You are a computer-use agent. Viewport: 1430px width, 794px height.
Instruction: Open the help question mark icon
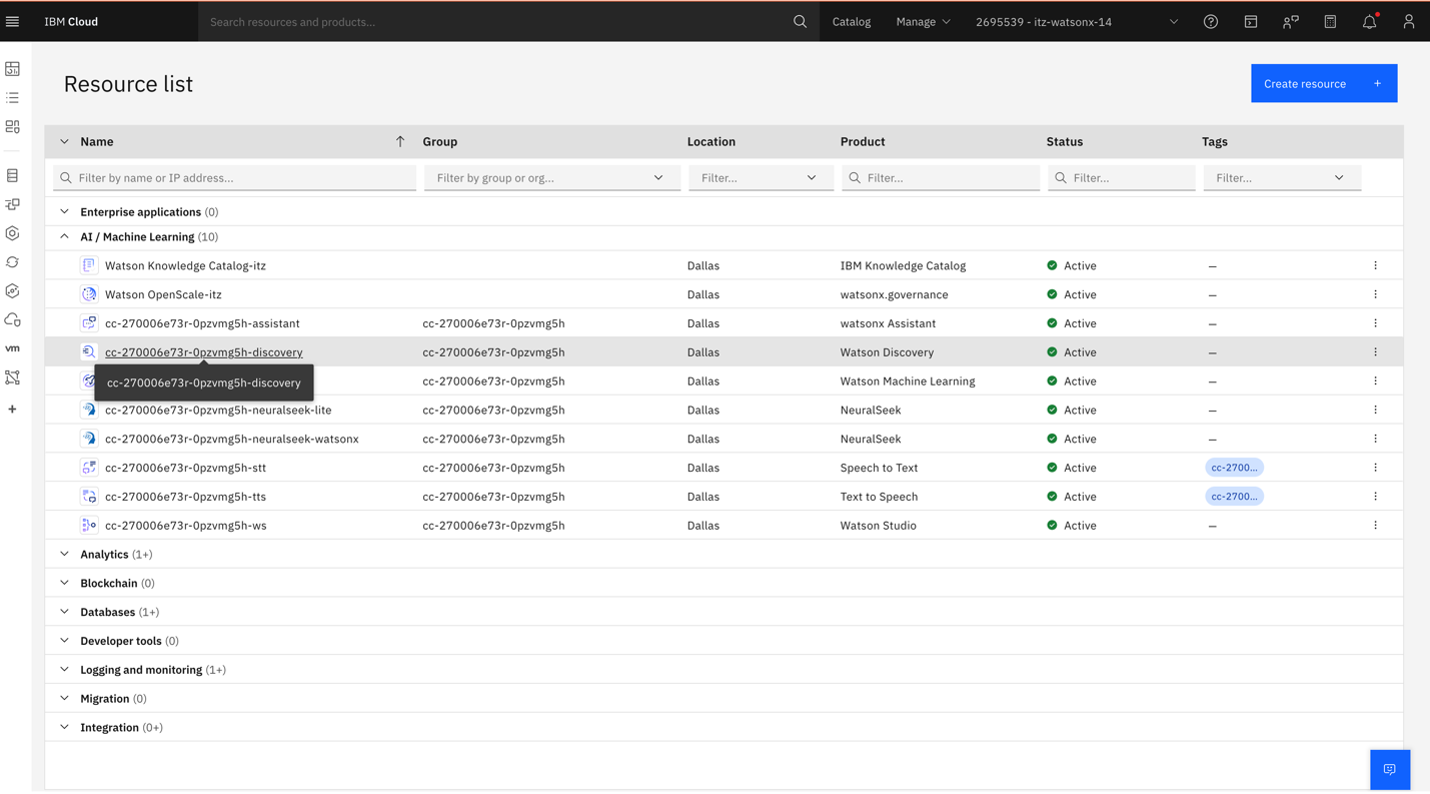pyautogui.click(x=1210, y=21)
